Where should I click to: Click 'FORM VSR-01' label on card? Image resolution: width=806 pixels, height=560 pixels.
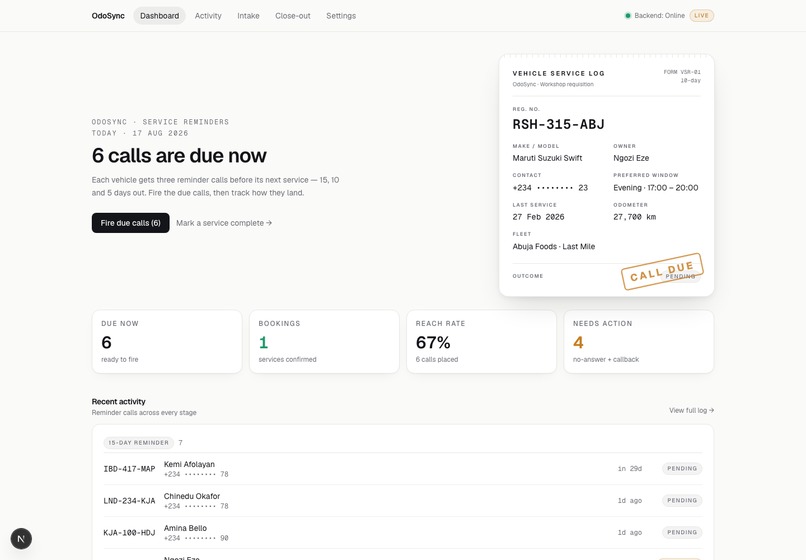(682, 72)
